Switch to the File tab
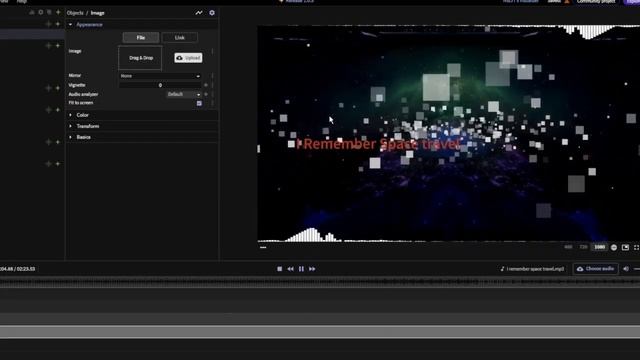The width and height of the screenshot is (640, 360). coord(141,38)
